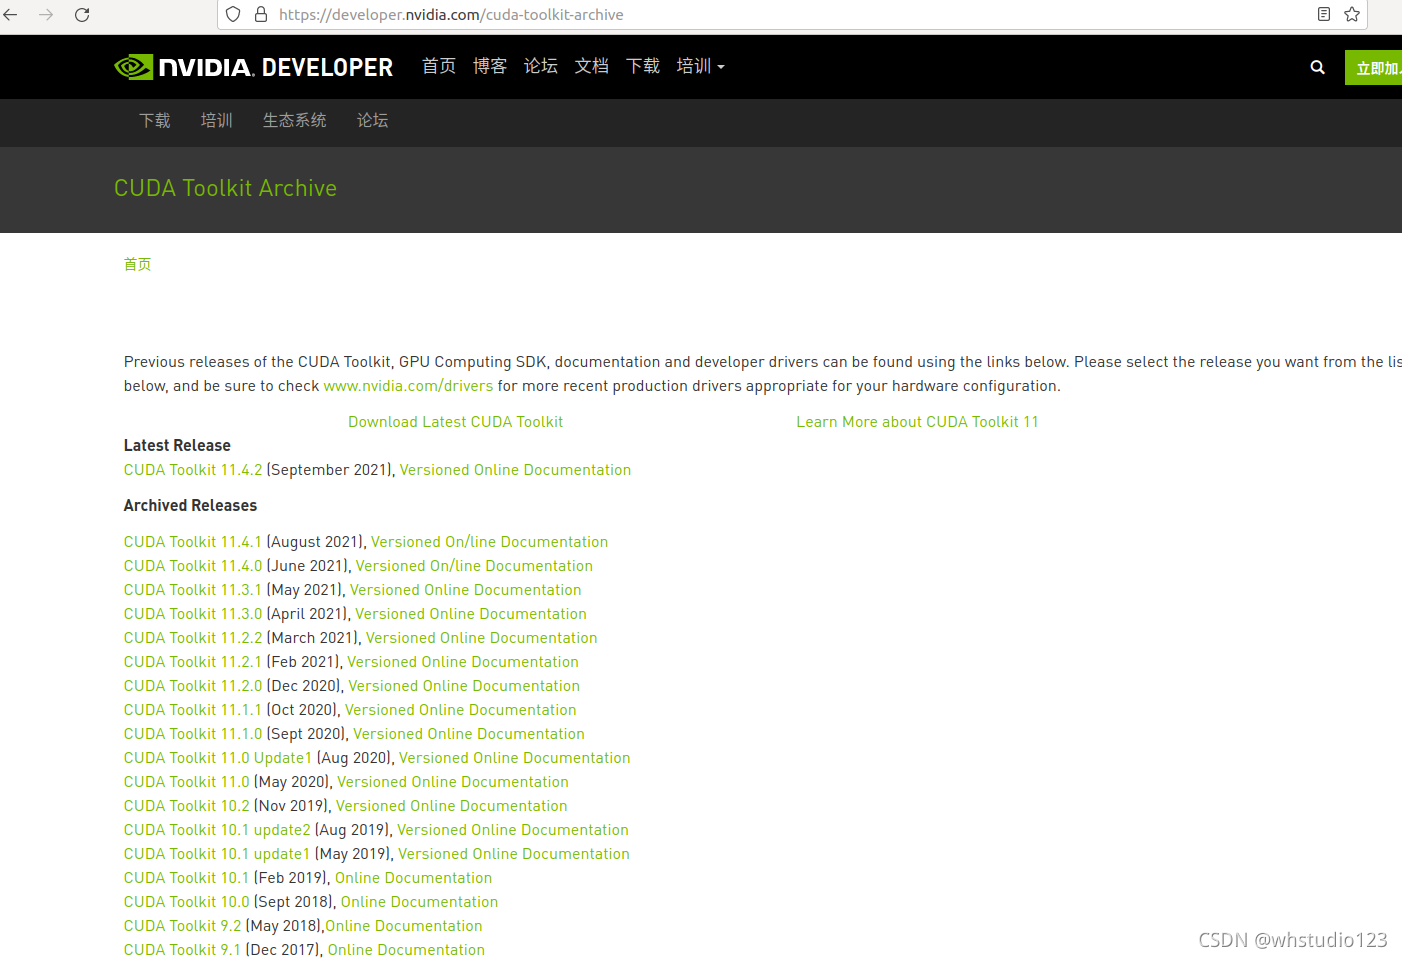This screenshot has height=958, width=1402.
Task: Open documentation for CUDA 11.0 Update1
Action: [x=515, y=758]
